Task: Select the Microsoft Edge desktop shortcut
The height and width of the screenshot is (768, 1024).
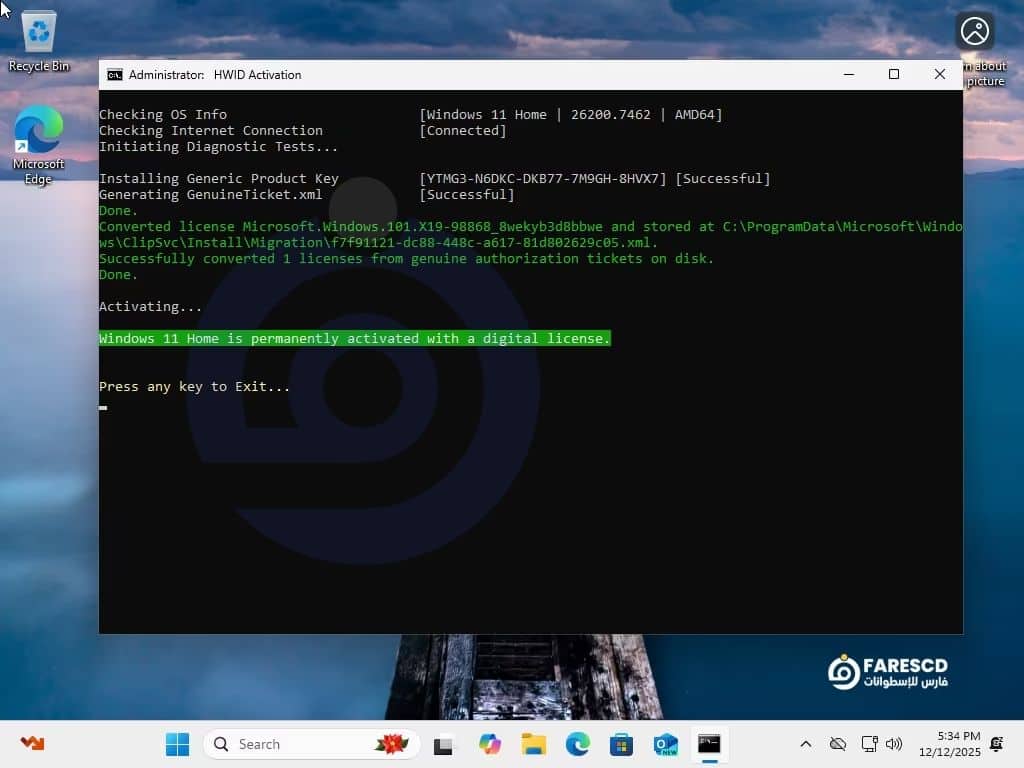Action: 38,145
